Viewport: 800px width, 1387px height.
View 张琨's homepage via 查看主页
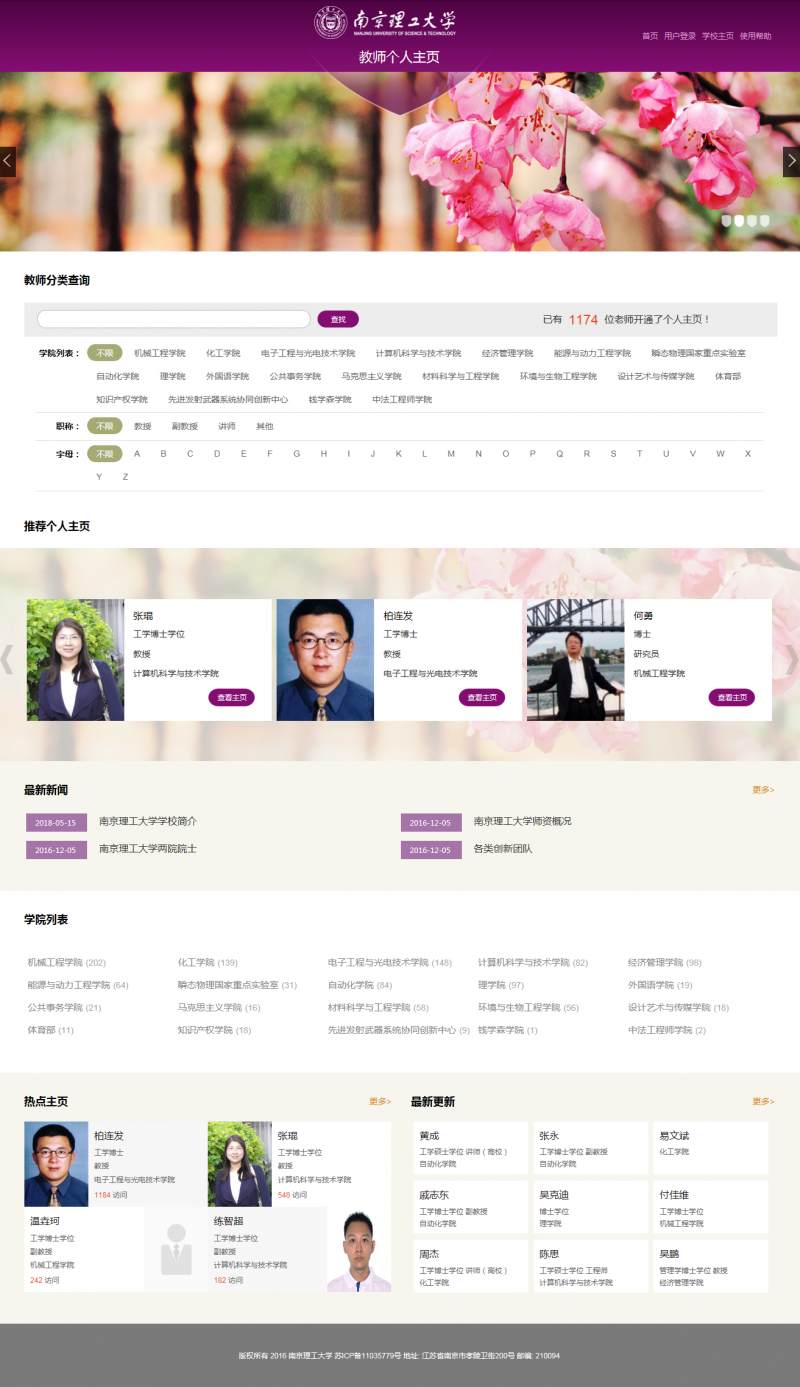231,697
